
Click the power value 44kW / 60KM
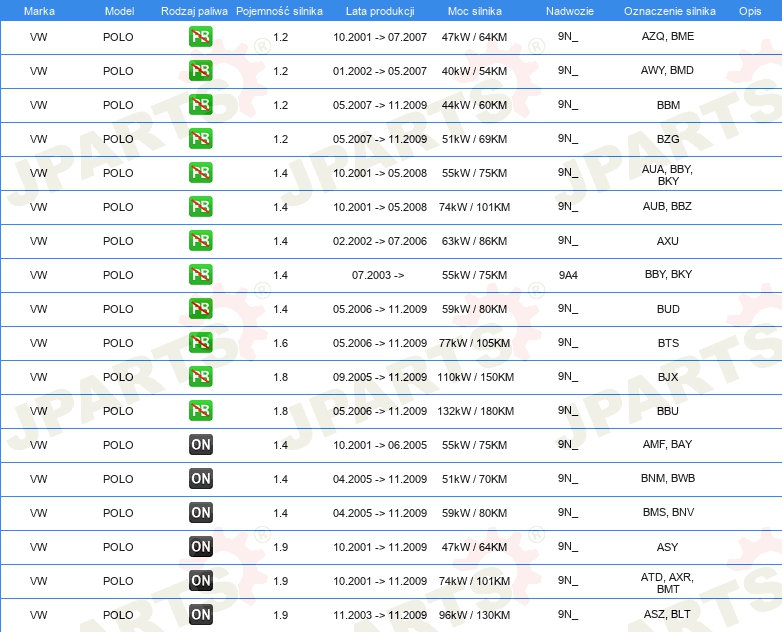coord(474,105)
